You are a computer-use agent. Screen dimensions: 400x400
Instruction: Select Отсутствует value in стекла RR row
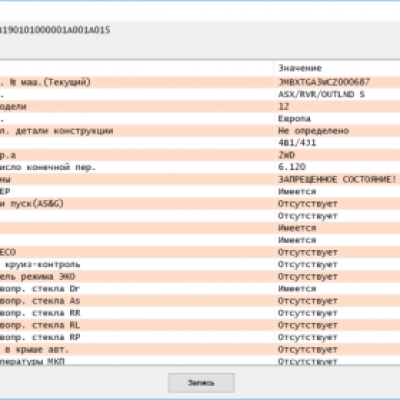point(308,313)
